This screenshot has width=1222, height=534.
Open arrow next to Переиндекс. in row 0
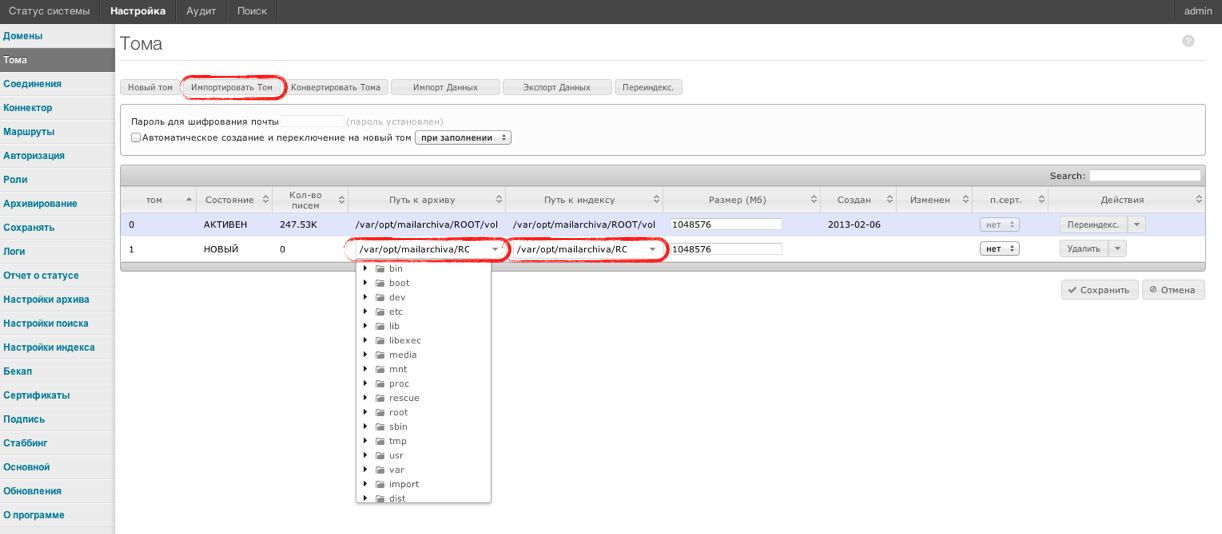tap(1136, 225)
